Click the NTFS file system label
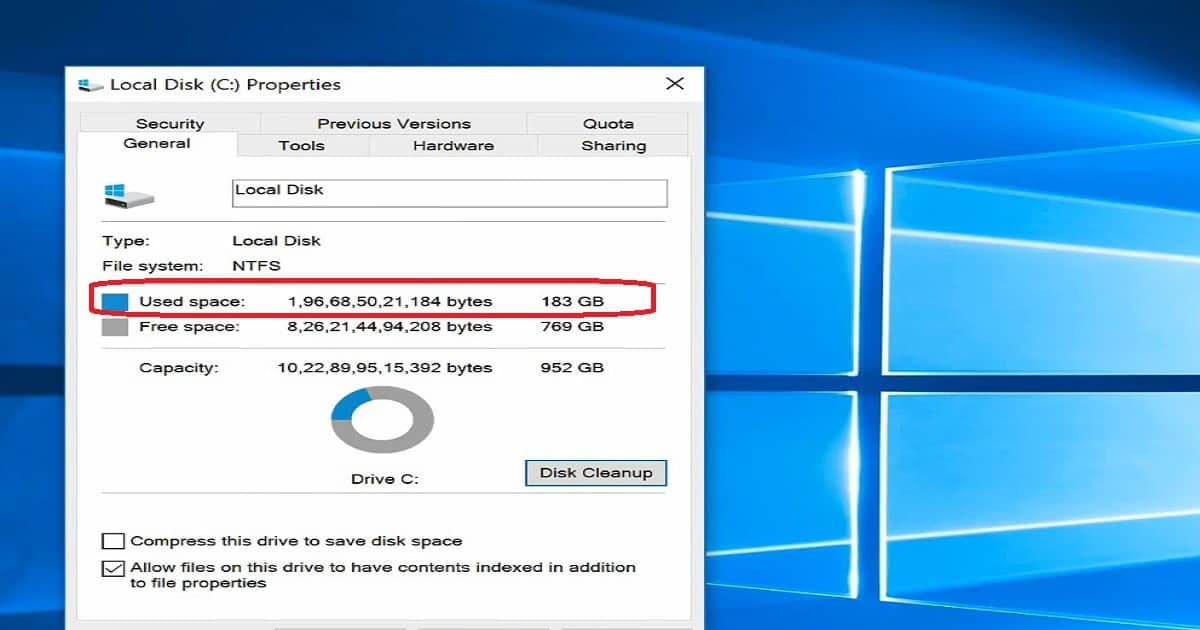Image resolution: width=1200 pixels, height=630 pixels. [x=254, y=266]
